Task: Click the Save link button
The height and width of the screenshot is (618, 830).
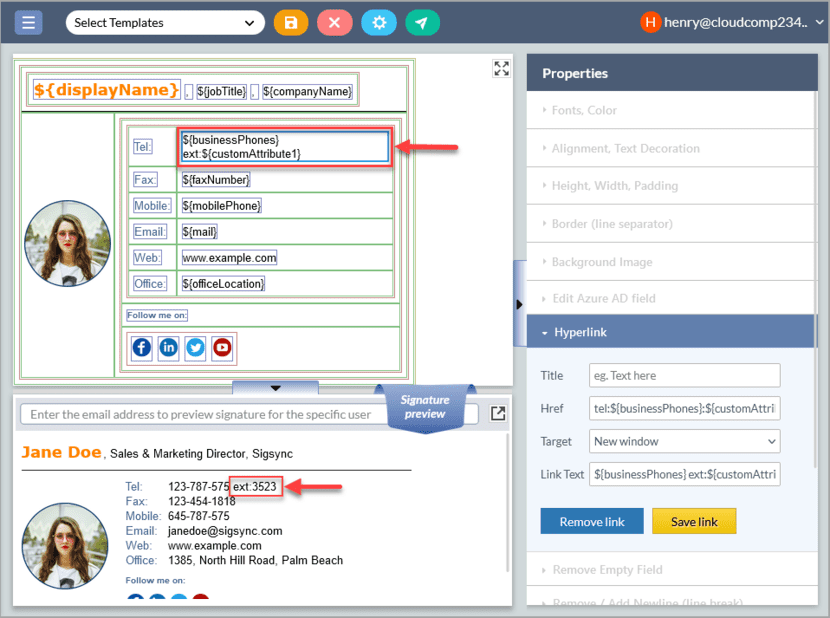Action: 693,521
